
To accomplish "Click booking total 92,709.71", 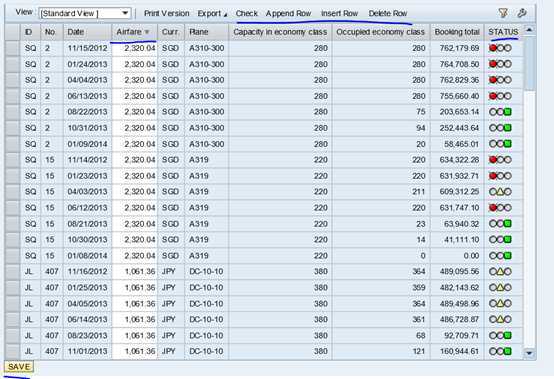I will pos(462,335).
